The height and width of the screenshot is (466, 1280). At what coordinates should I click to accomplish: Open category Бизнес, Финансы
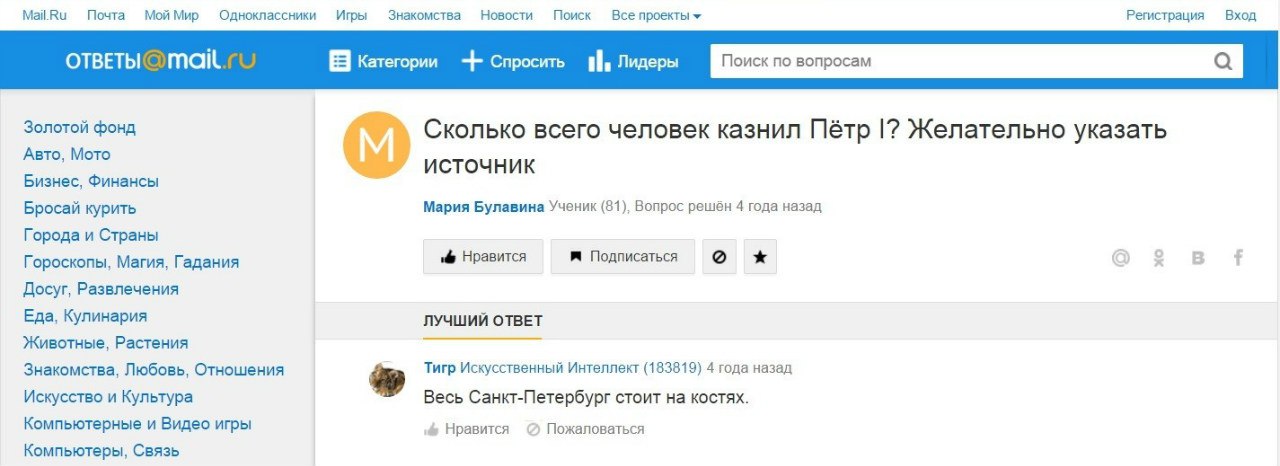tap(91, 181)
